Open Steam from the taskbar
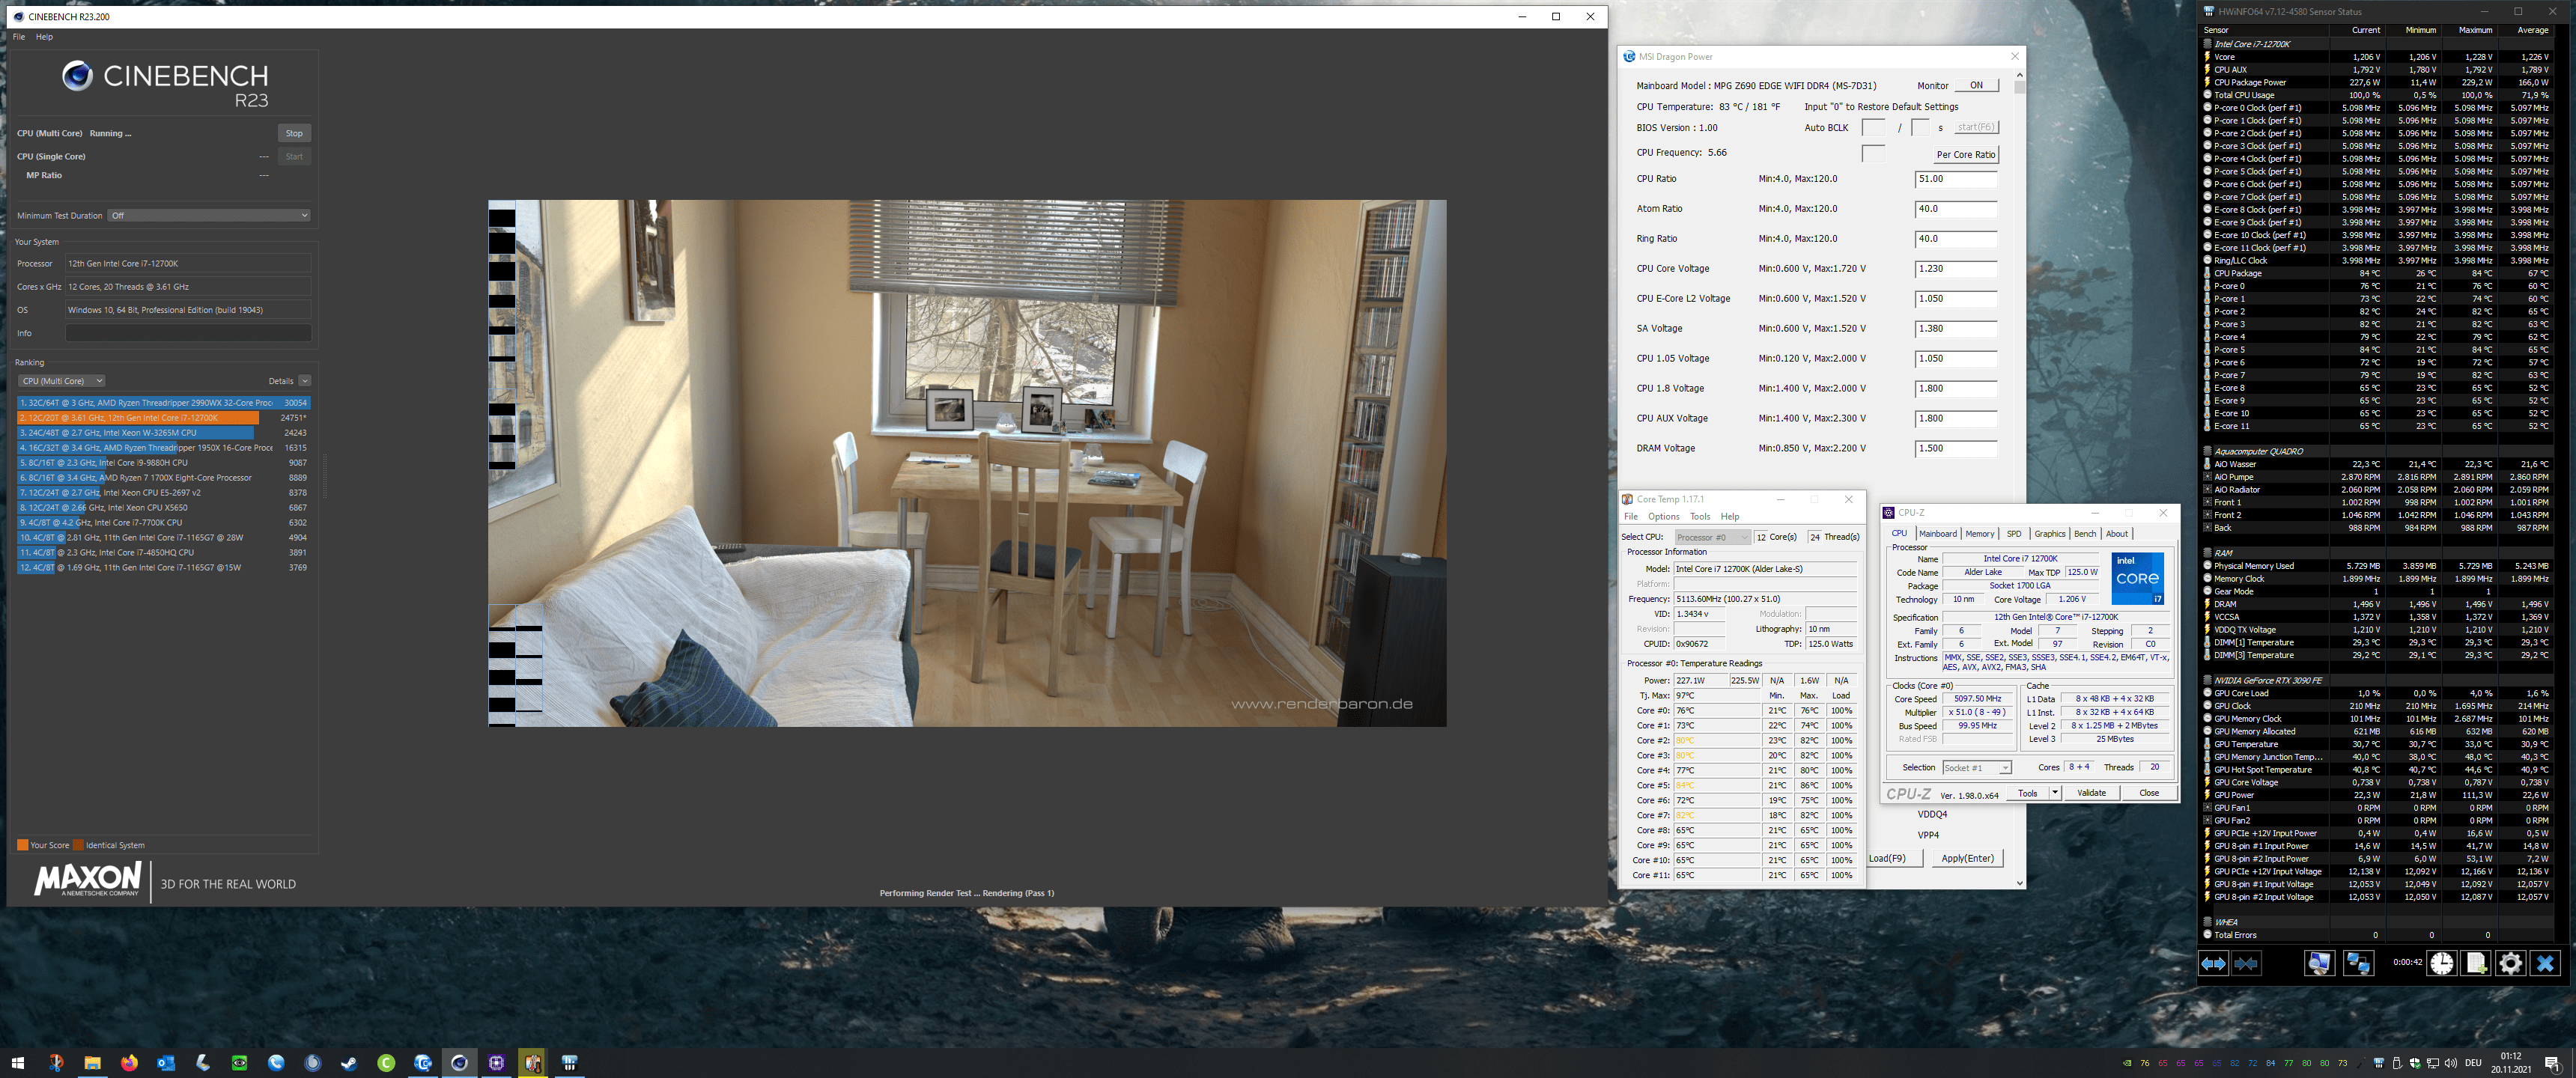This screenshot has height=1078, width=2576. [349, 1063]
